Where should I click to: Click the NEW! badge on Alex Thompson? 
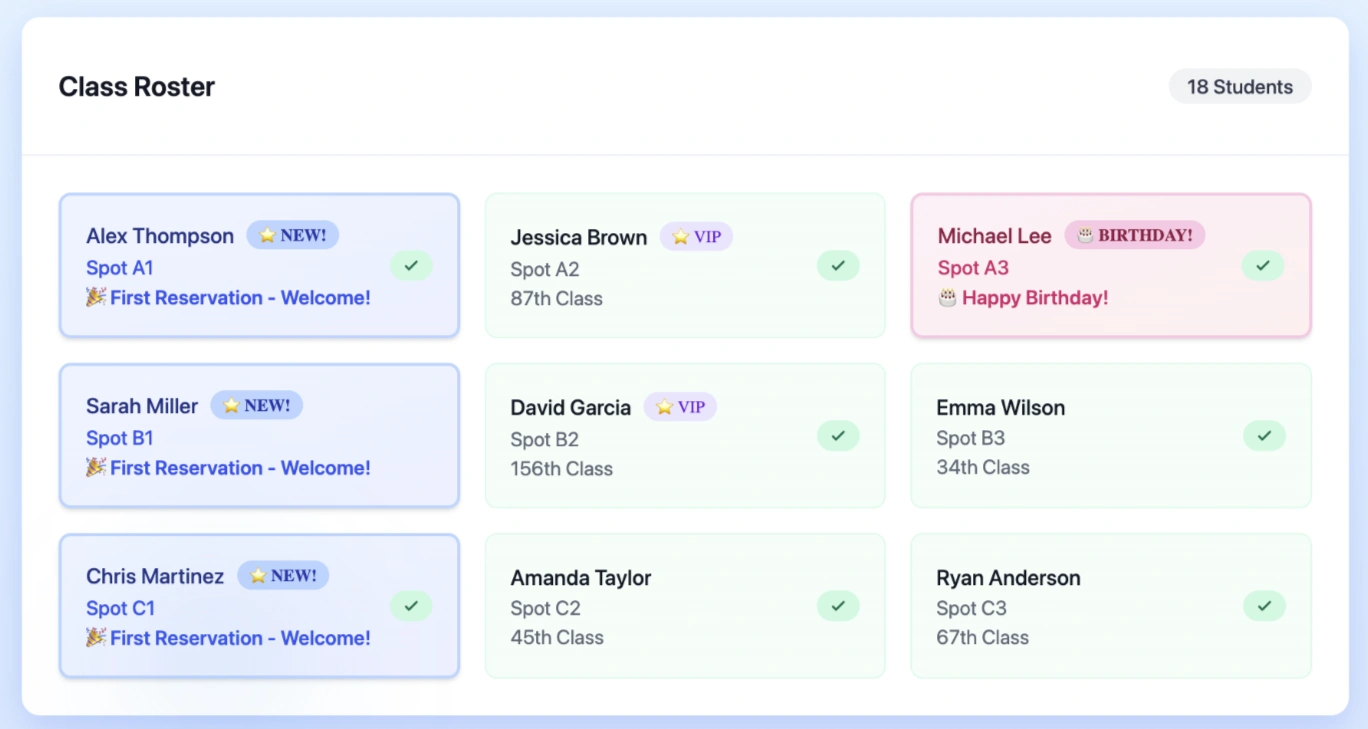tap(292, 234)
